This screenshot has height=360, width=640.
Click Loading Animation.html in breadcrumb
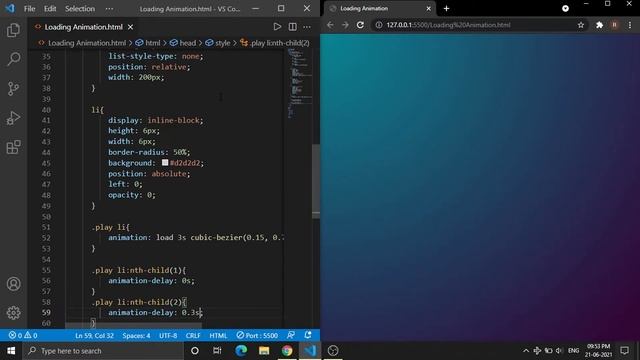point(87,43)
